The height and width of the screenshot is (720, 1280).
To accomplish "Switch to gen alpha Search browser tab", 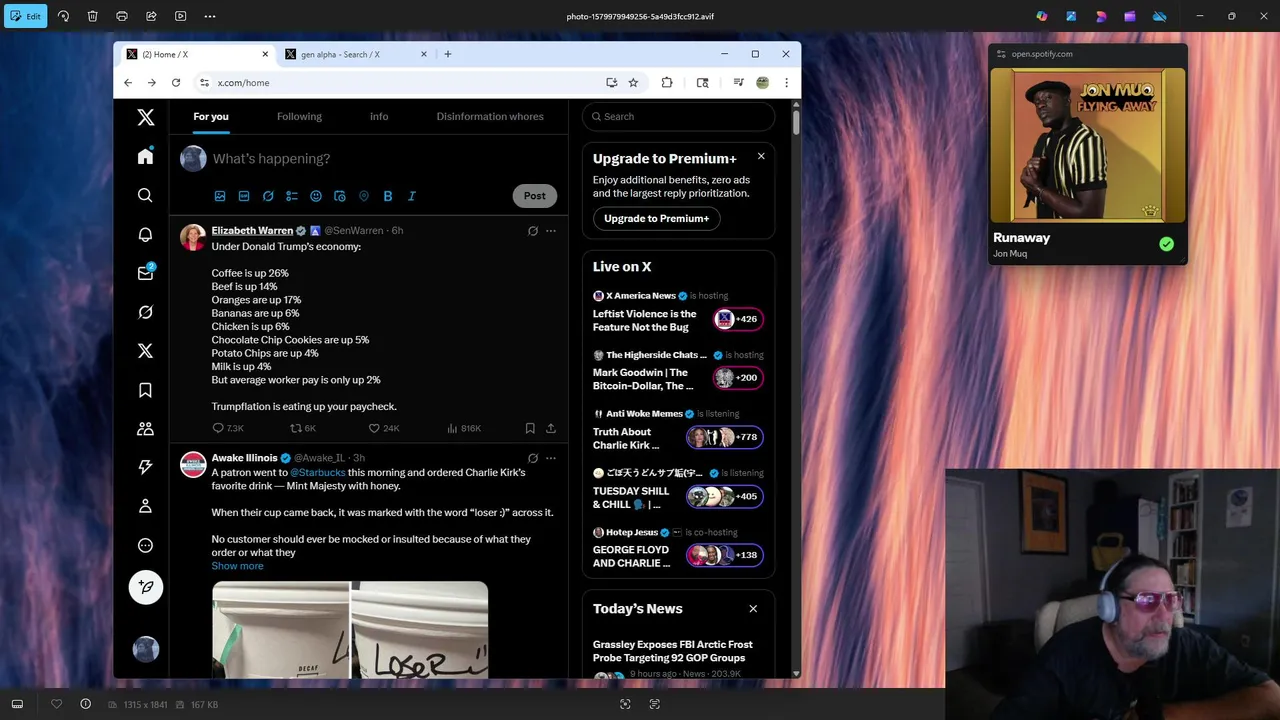I will [355, 54].
